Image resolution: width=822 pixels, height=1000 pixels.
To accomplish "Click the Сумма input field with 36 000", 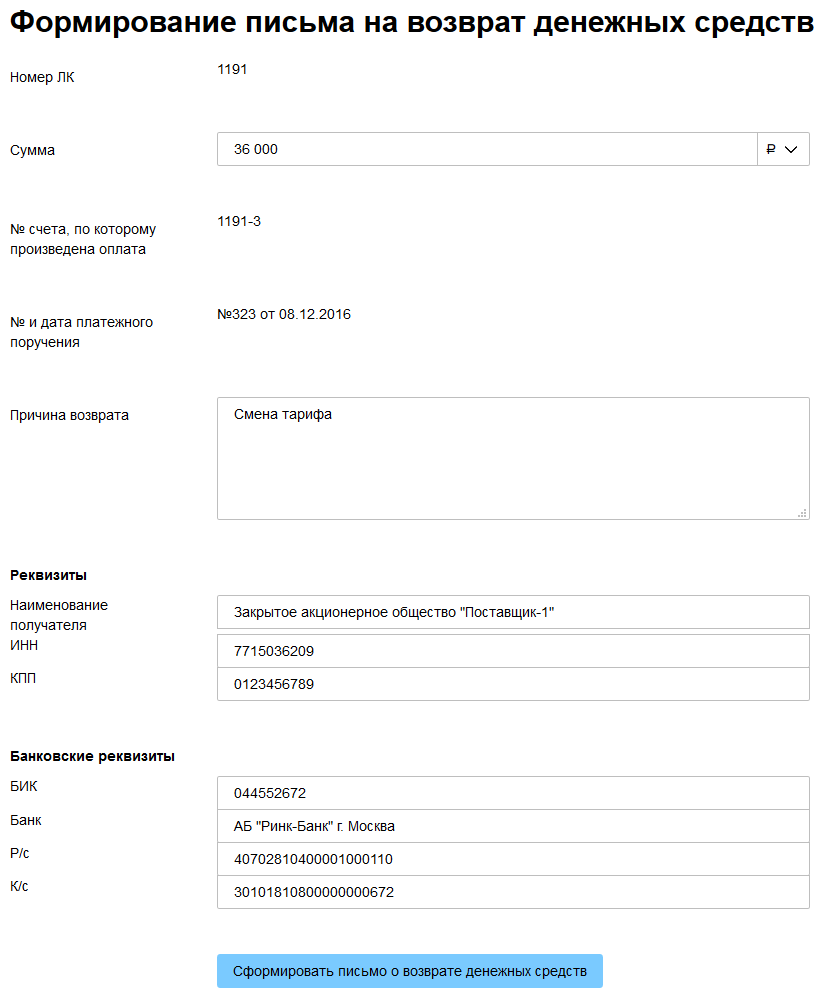I will [x=486, y=150].
